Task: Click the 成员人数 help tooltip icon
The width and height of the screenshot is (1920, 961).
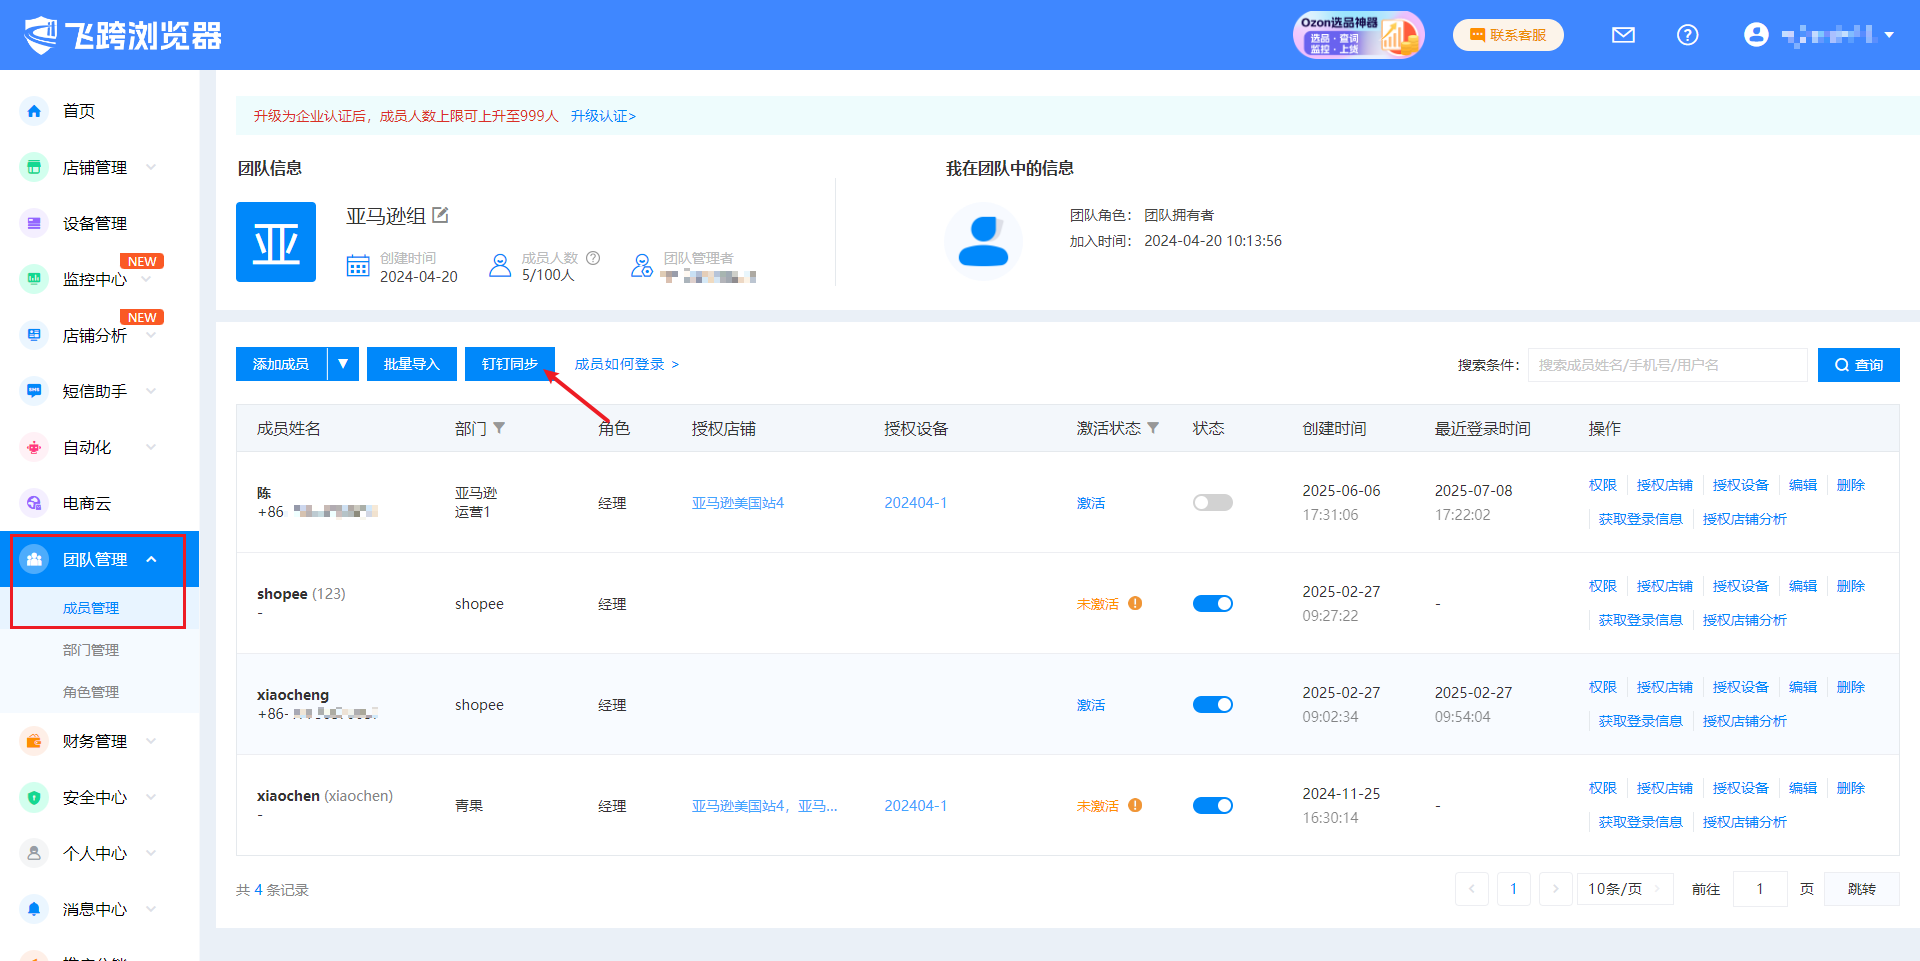Action: 593,258
